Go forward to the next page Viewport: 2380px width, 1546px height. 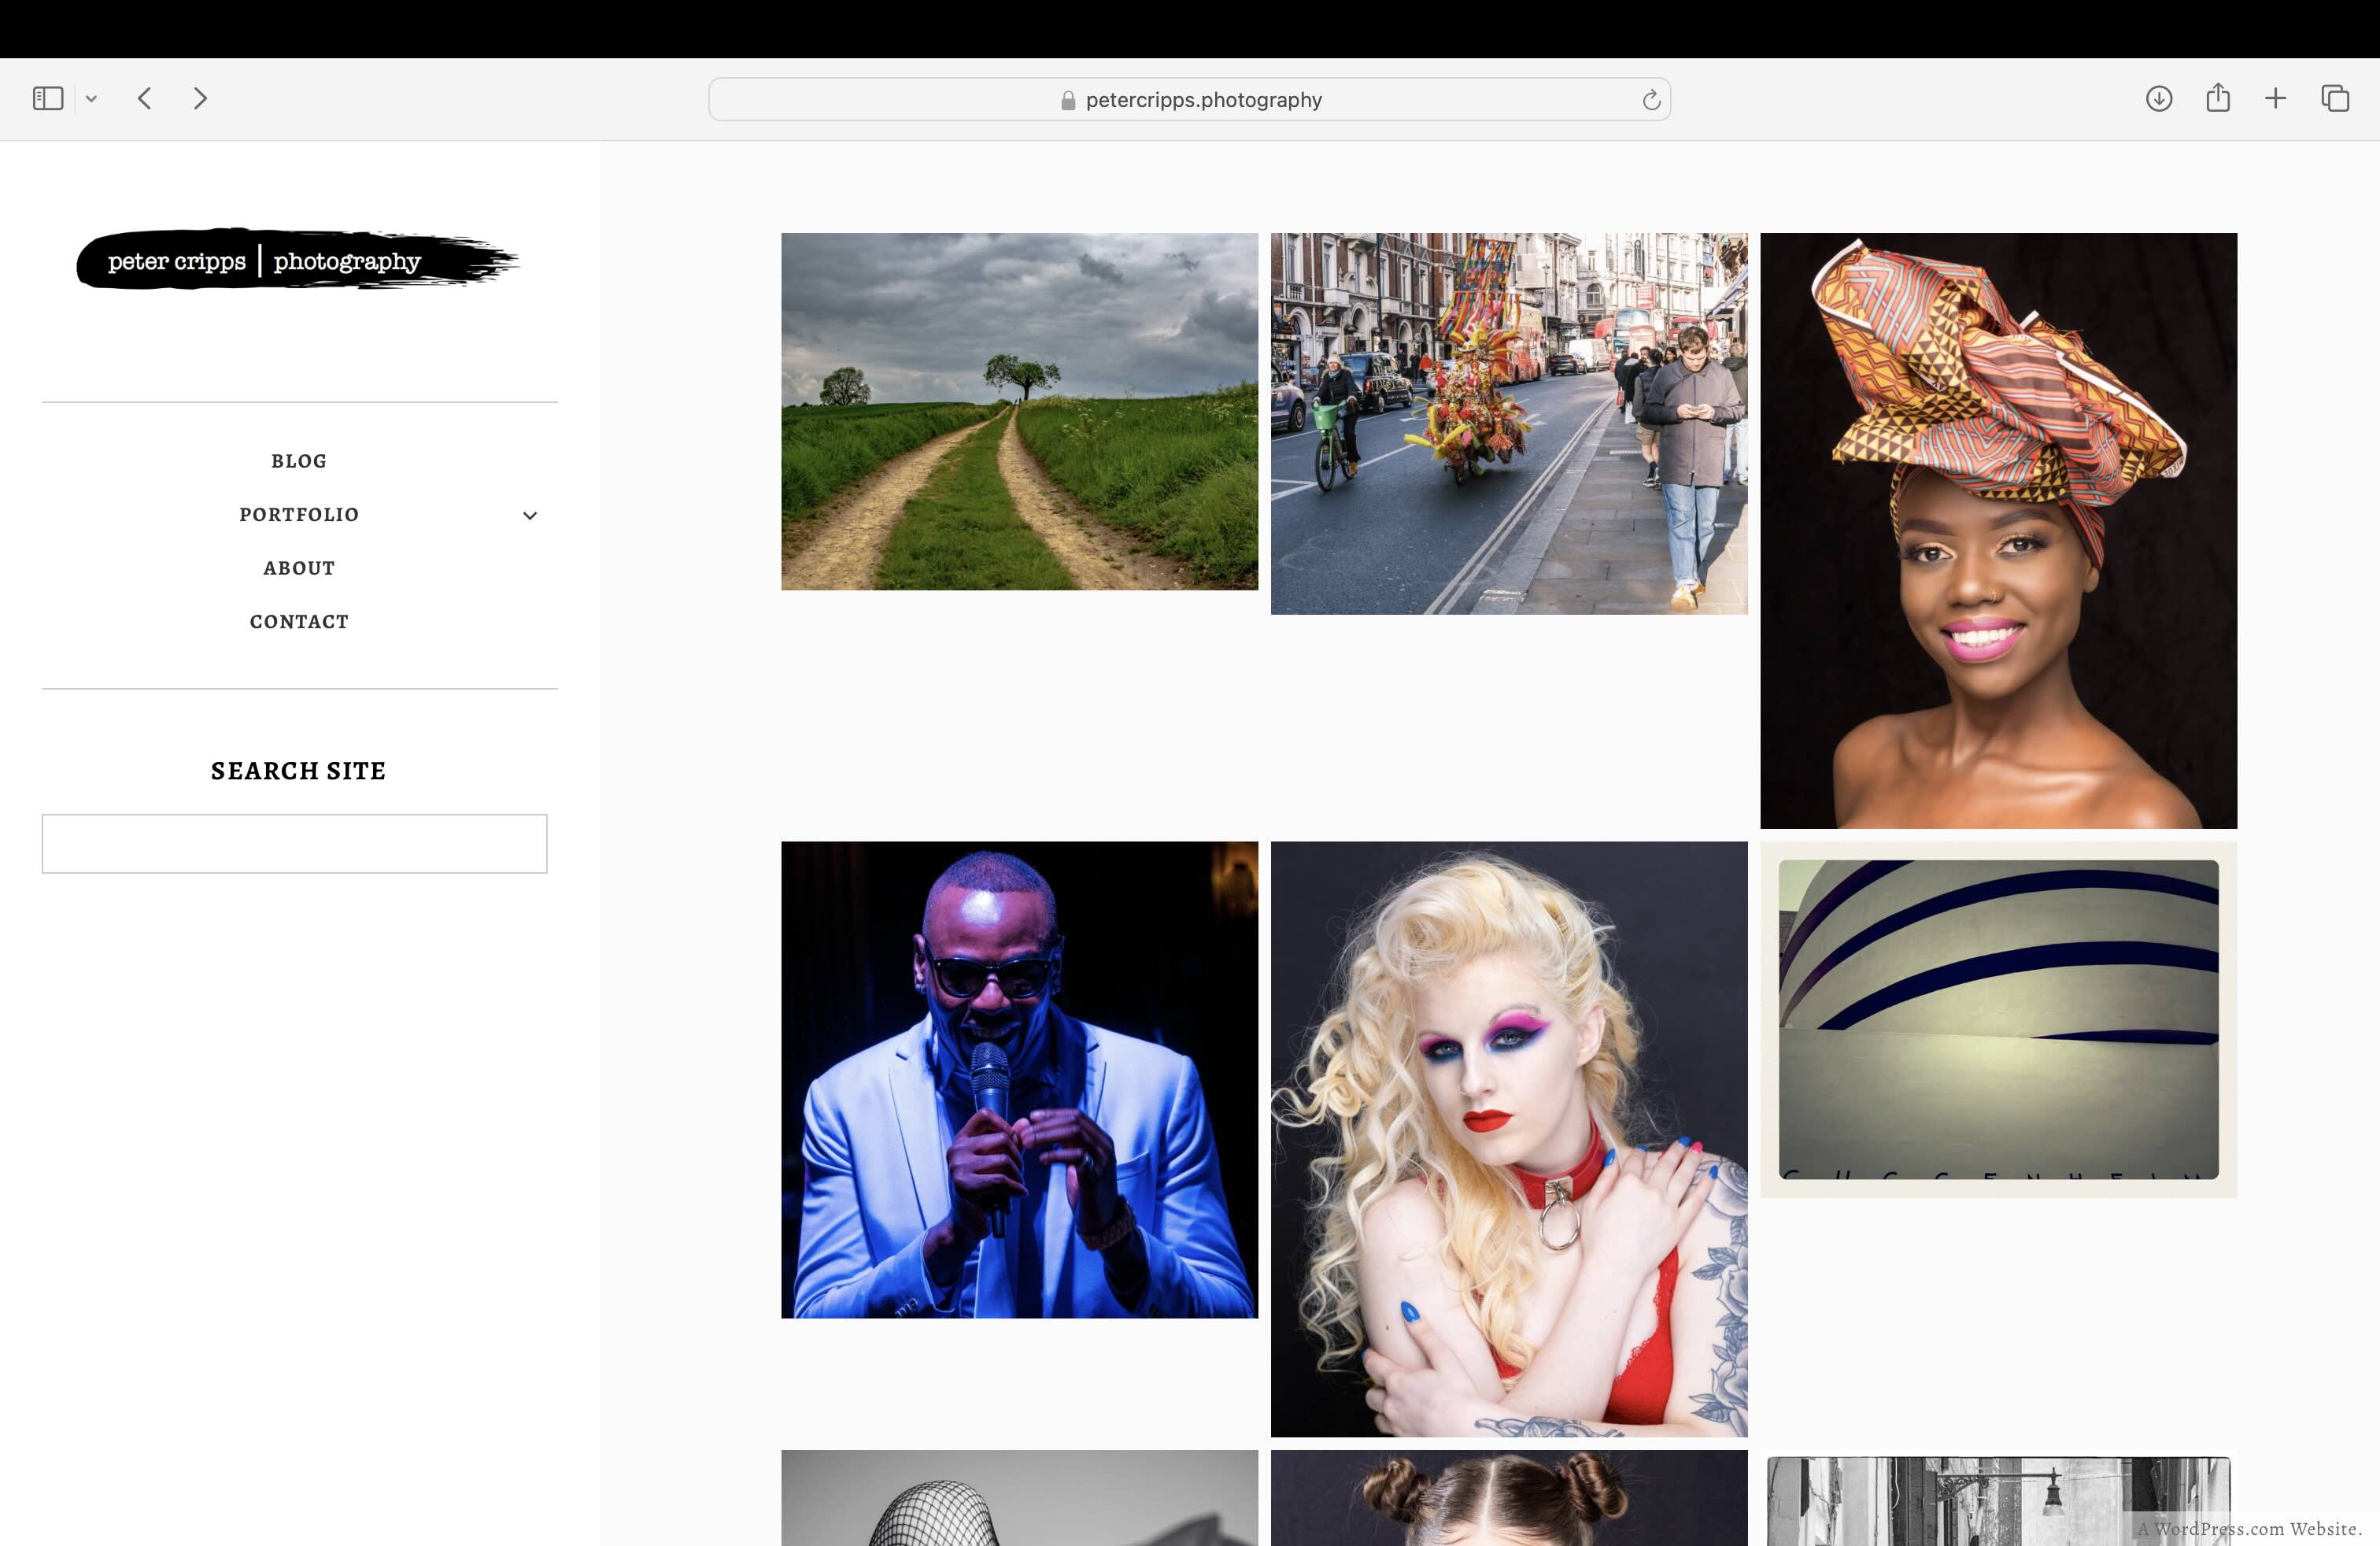(200, 98)
